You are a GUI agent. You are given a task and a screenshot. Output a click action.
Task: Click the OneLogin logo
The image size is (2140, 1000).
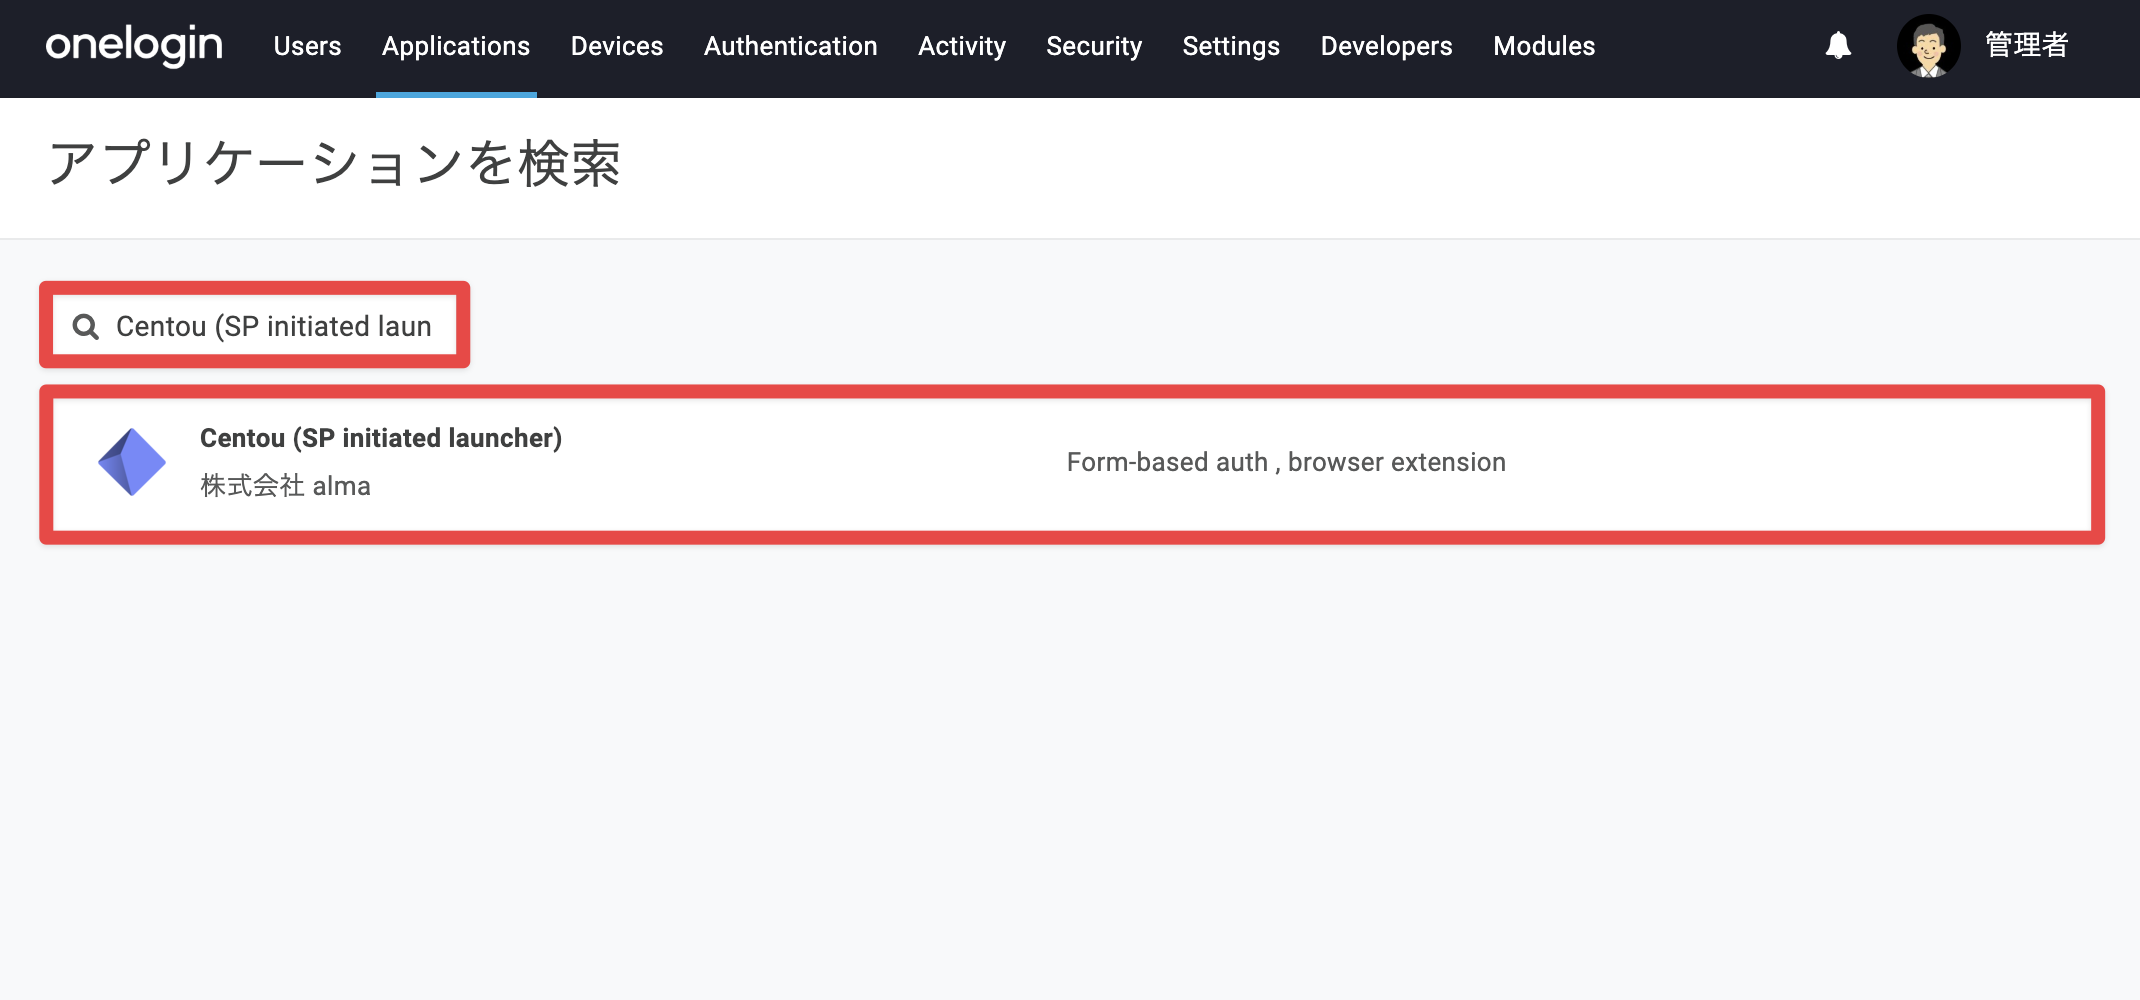pyautogui.click(x=134, y=46)
